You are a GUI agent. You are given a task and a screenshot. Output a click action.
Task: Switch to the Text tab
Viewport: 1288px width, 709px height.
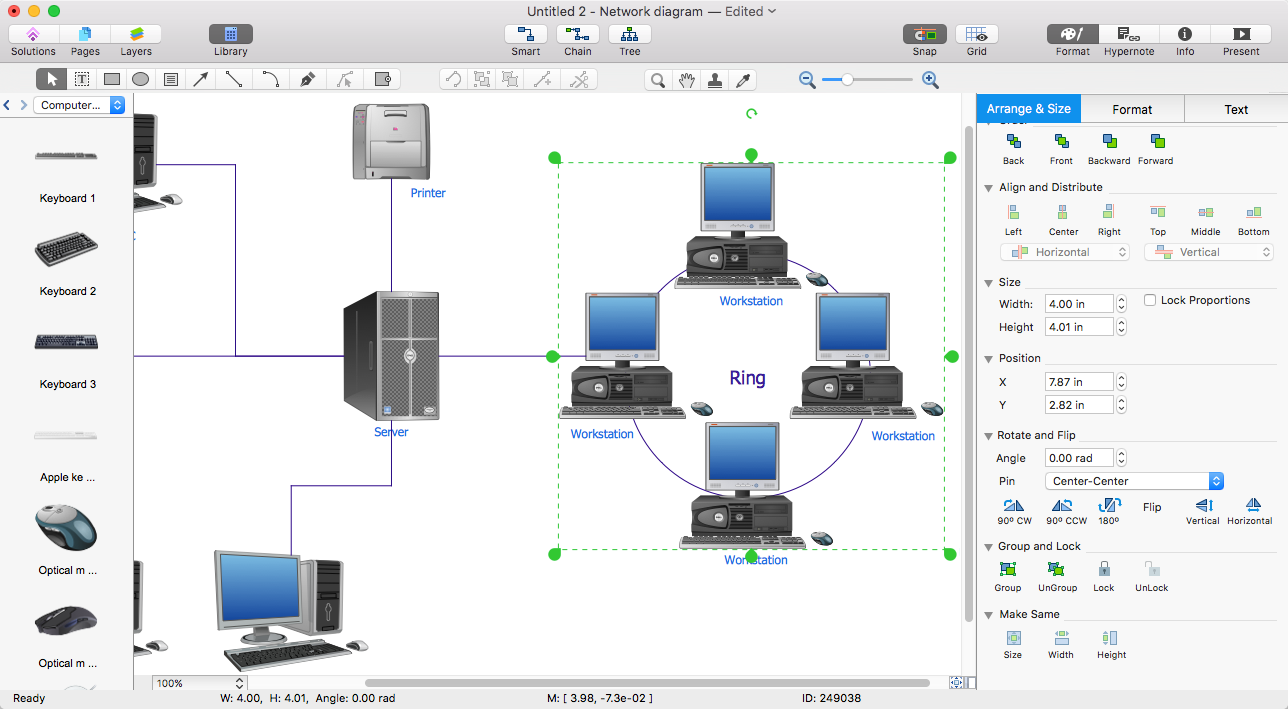(x=1236, y=109)
